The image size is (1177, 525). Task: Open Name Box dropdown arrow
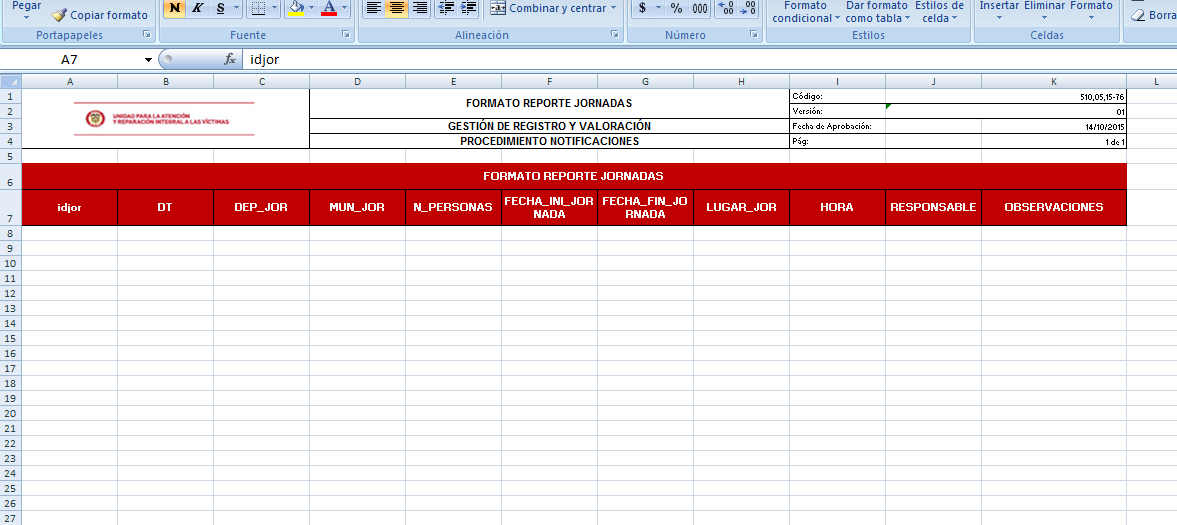pyautogui.click(x=148, y=59)
